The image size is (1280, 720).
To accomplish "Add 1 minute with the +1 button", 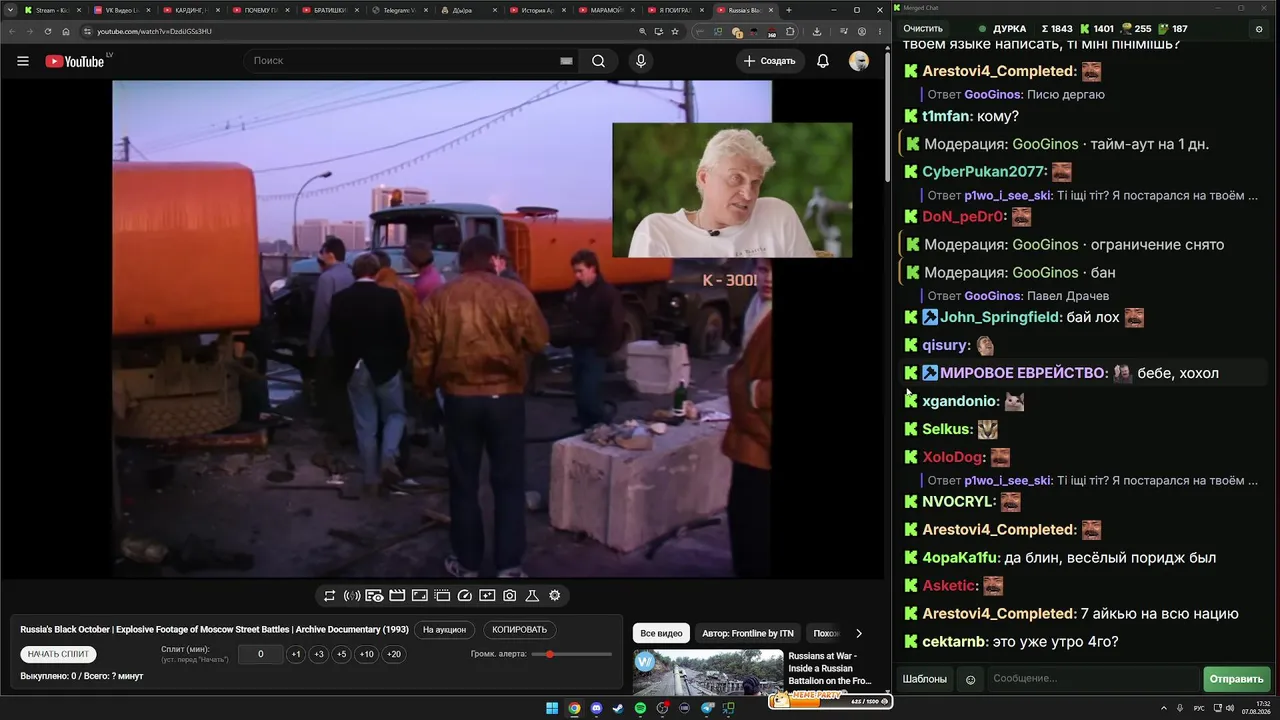I will (x=296, y=654).
